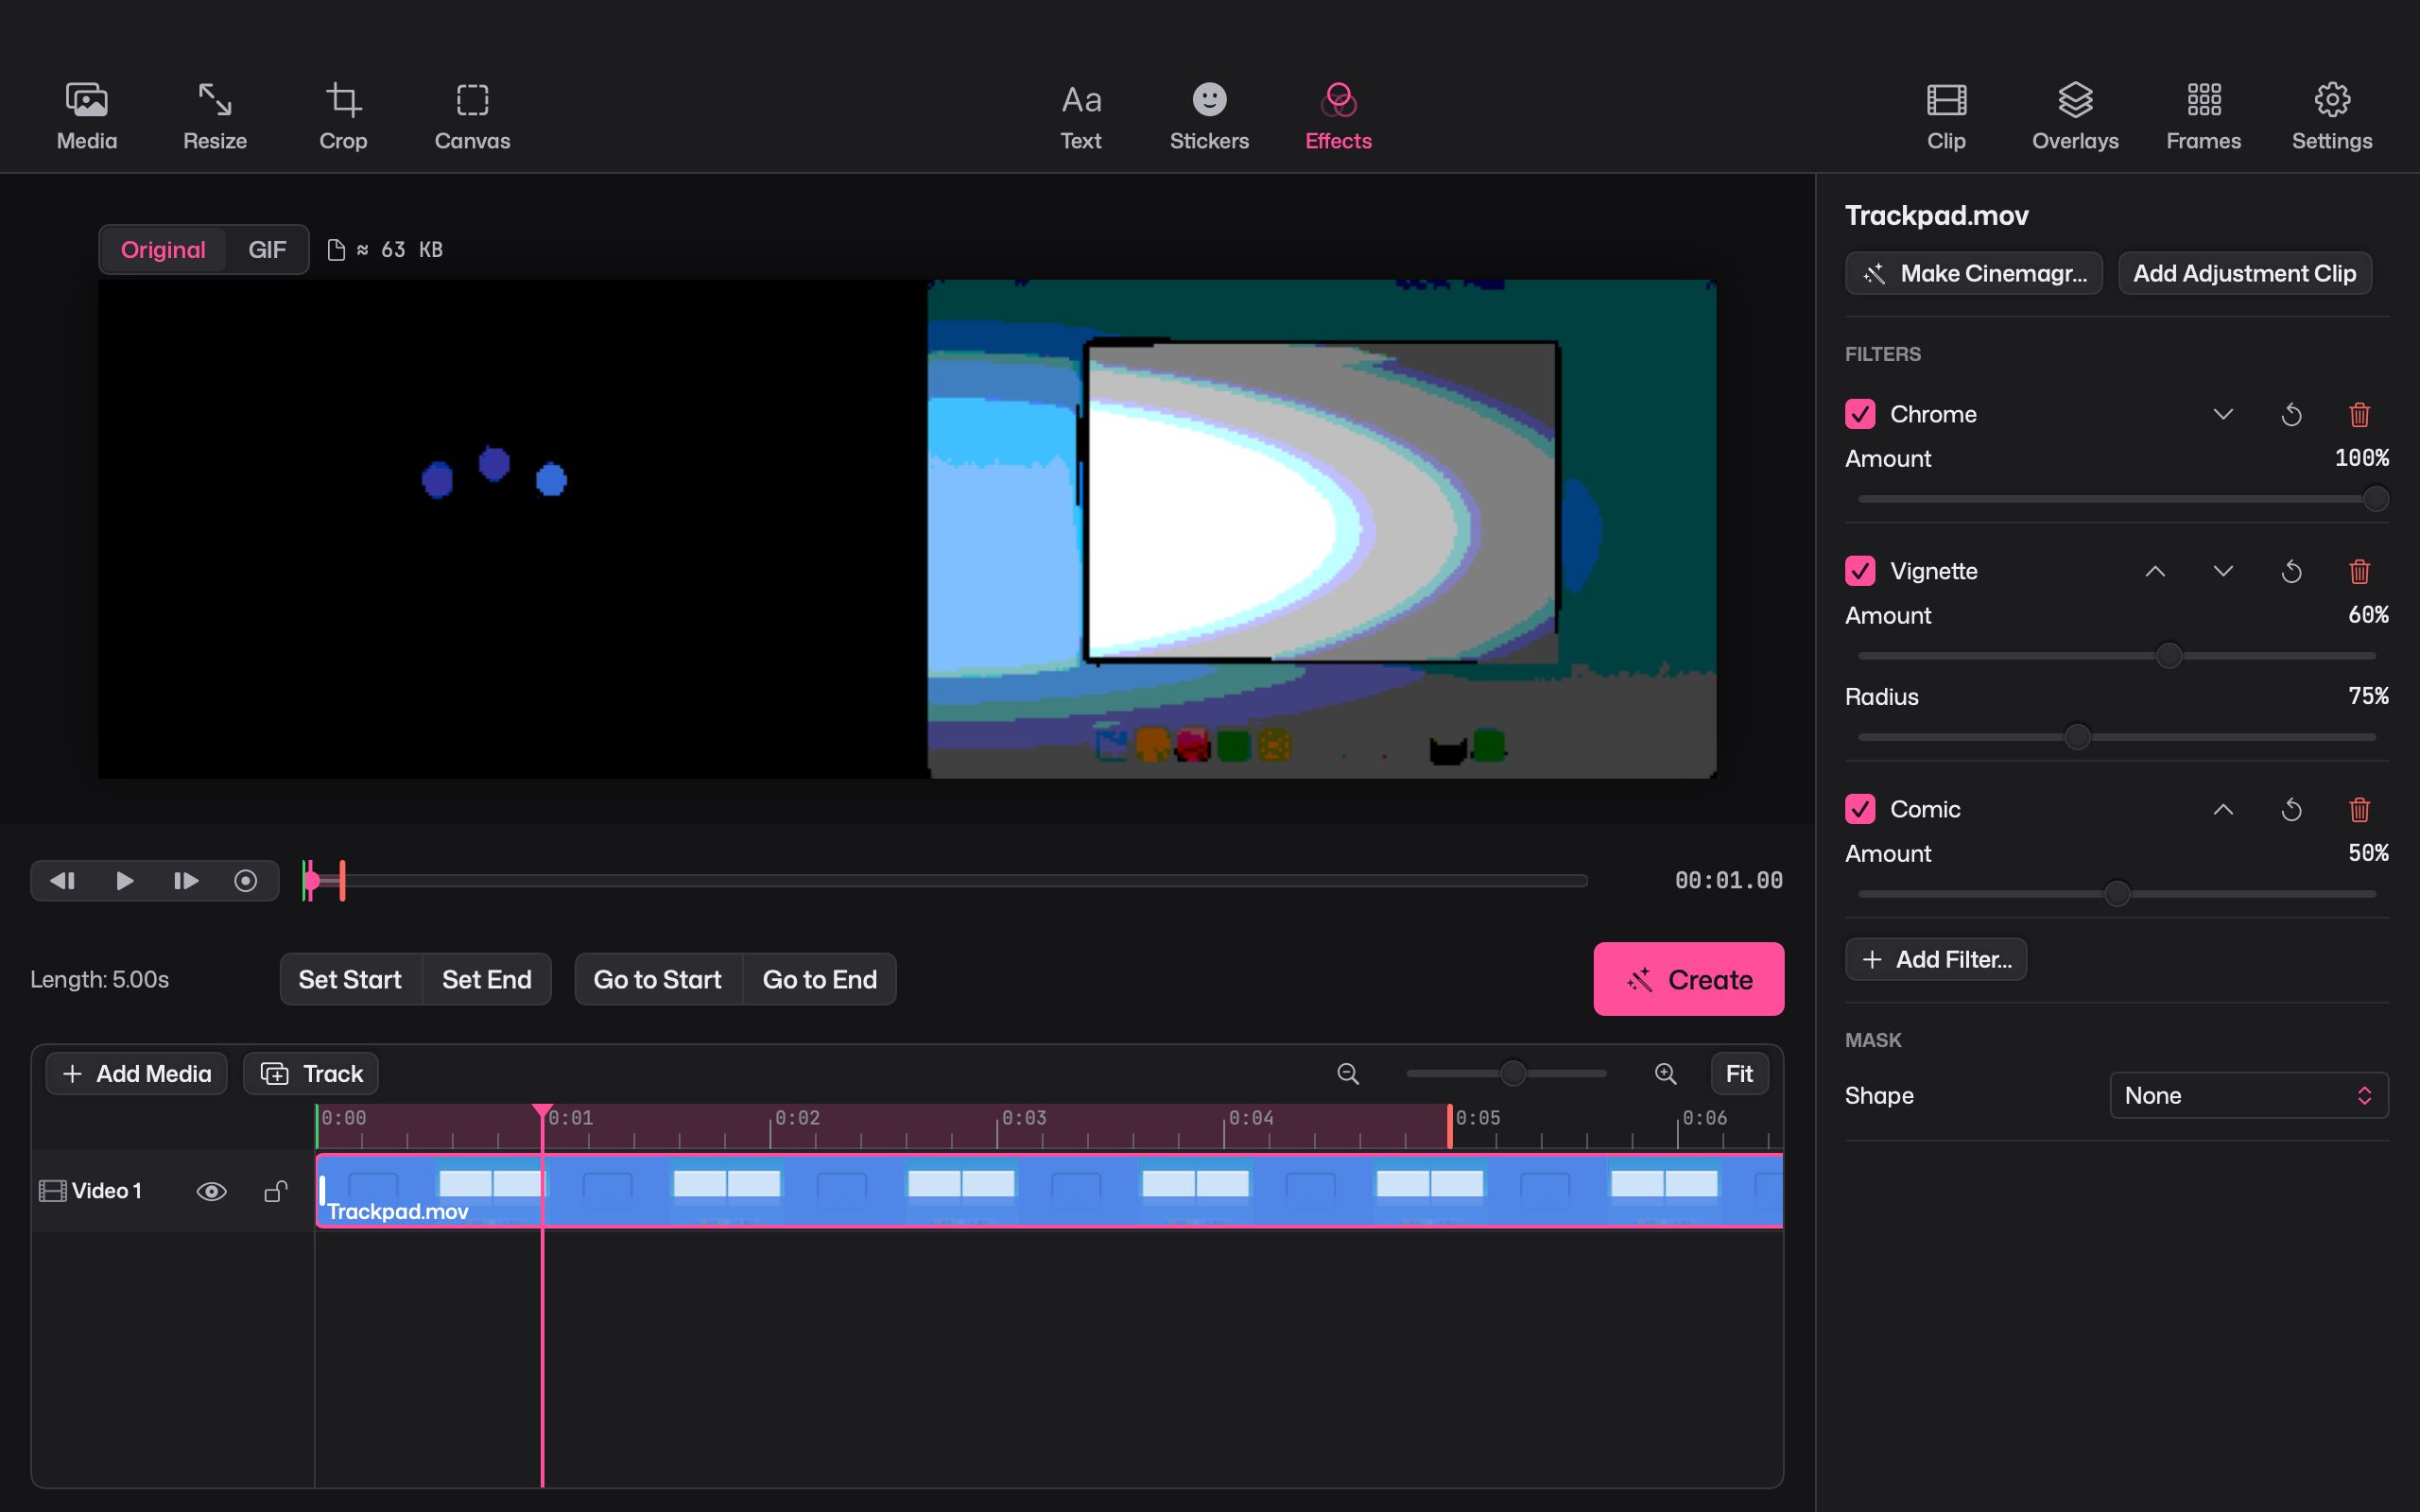Screen dimensions: 2420x1512
Task: Reset the Comic filter
Action: coord(2291,809)
